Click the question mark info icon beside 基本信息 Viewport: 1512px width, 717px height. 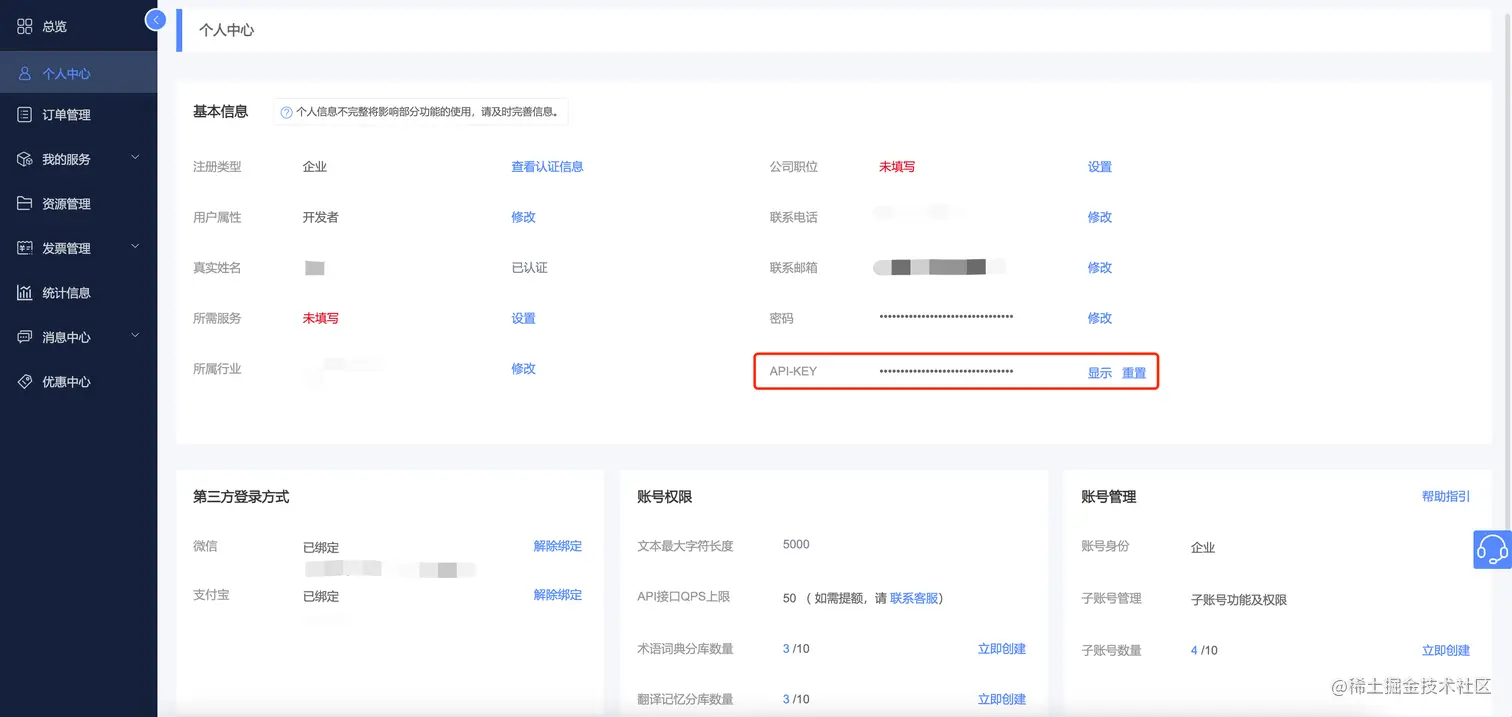[x=286, y=113]
